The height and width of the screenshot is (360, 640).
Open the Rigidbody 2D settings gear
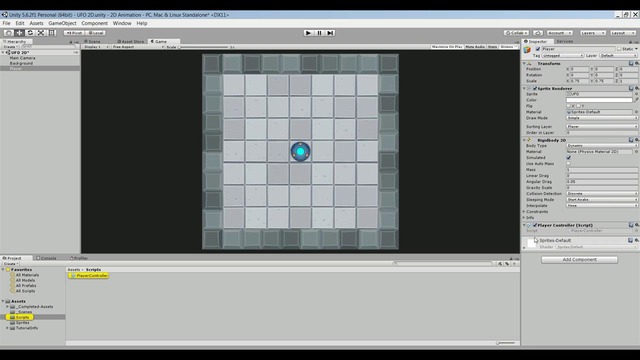[637, 140]
